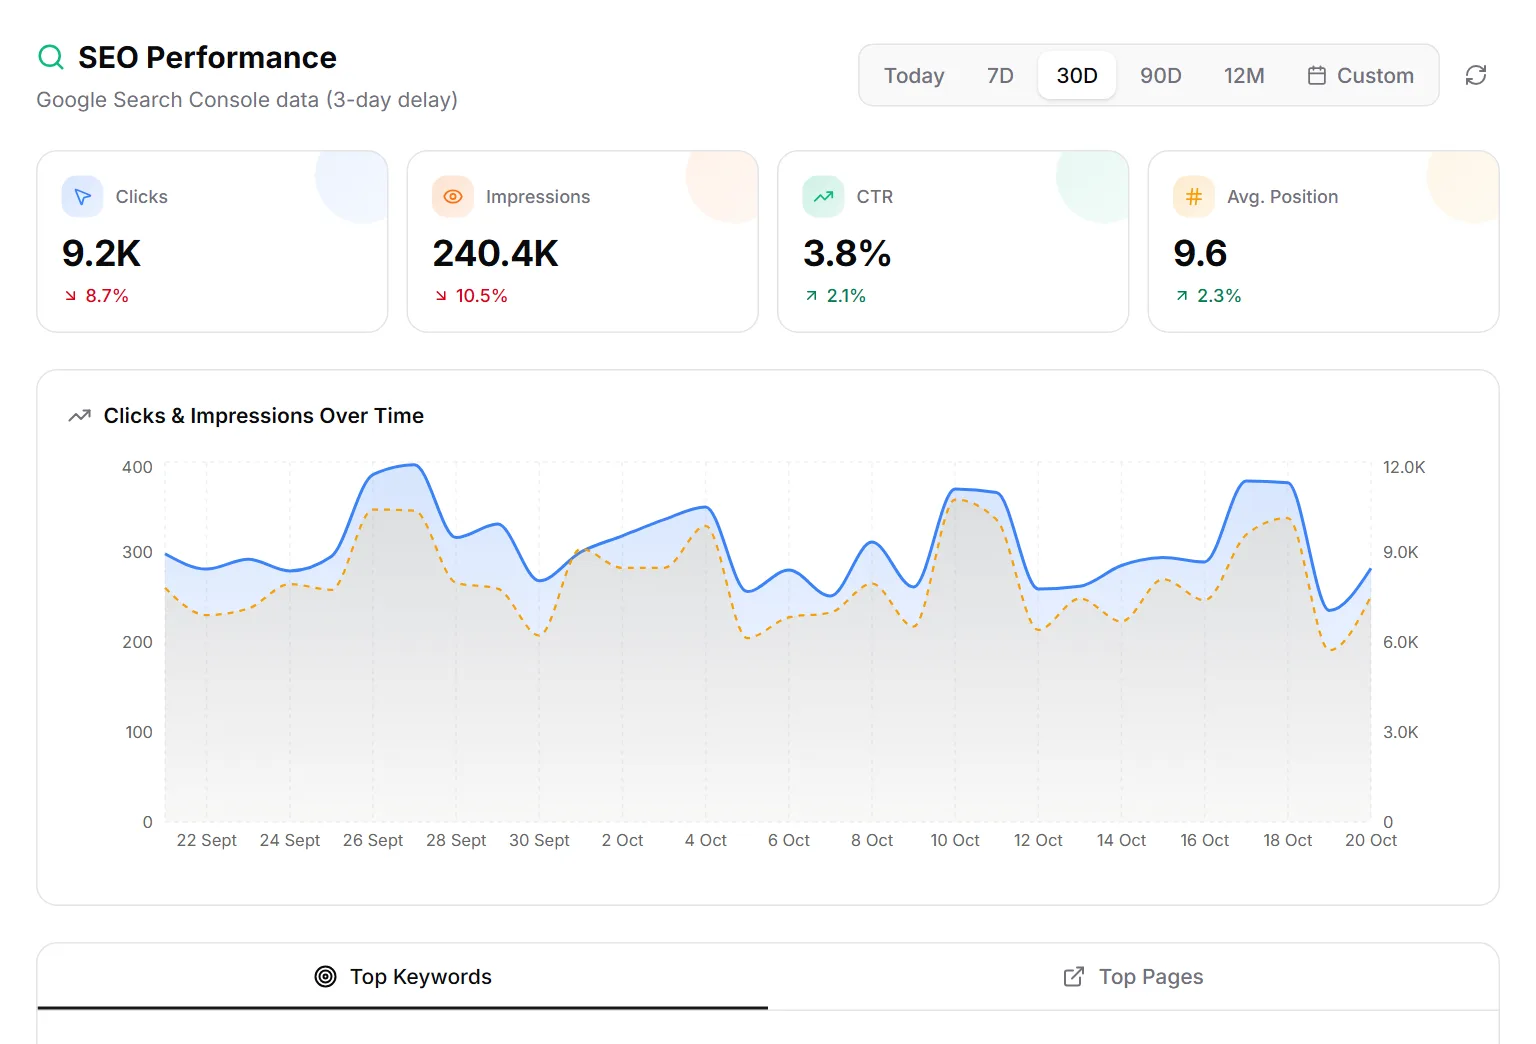The height and width of the screenshot is (1044, 1536).
Task: Click the up arrow beside 2.3%
Action: [x=1182, y=296]
